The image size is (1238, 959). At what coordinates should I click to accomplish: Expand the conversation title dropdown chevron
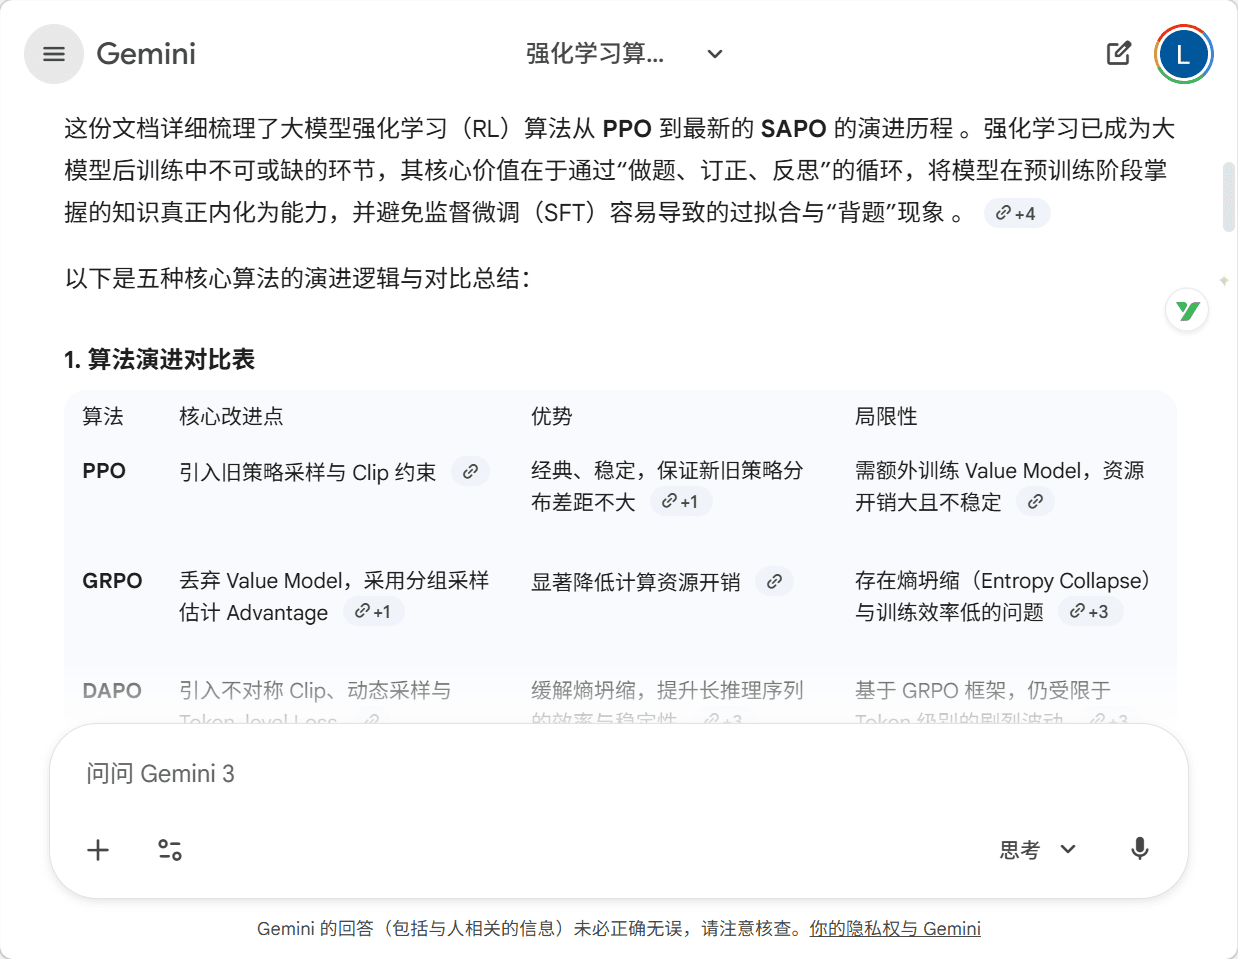tap(715, 54)
